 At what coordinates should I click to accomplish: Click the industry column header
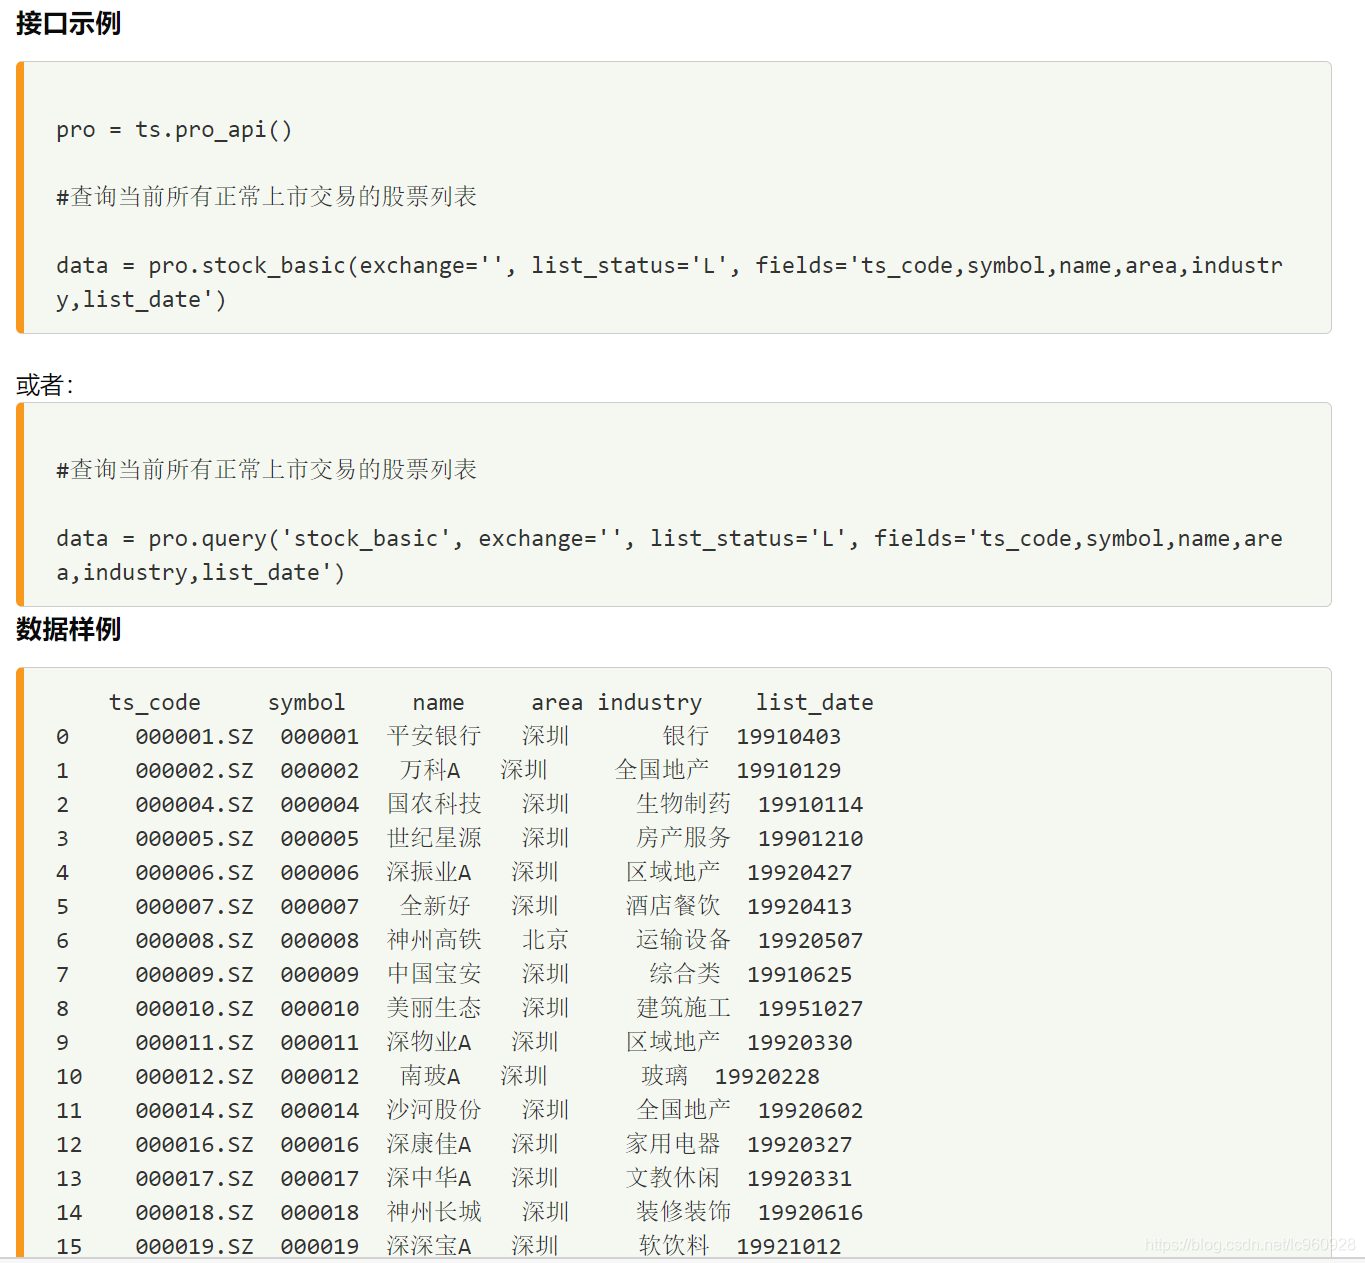point(650,703)
